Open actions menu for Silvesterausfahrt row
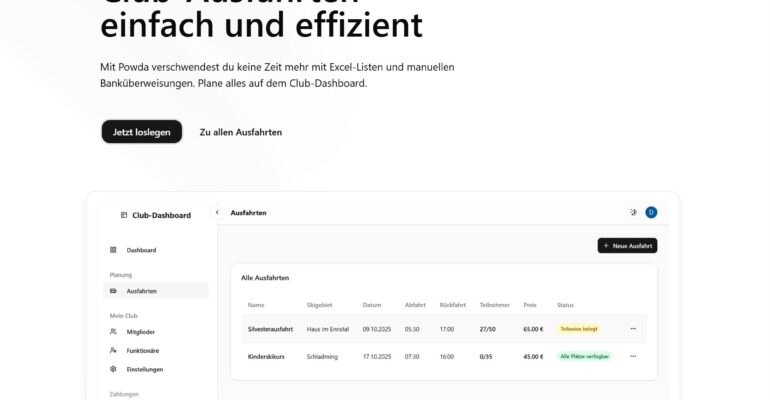 click(633, 329)
